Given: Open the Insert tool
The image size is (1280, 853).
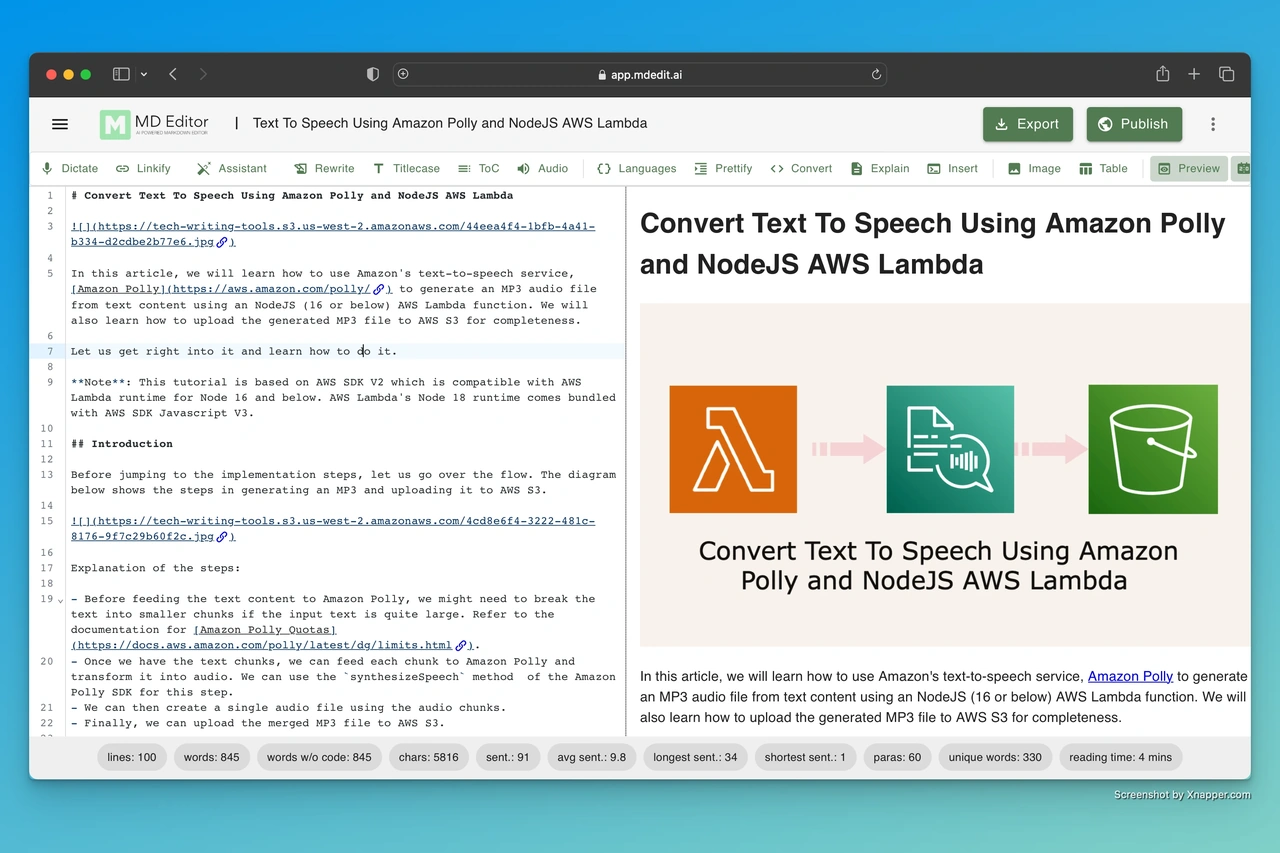Looking at the screenshot, I should tap(952, 168).
